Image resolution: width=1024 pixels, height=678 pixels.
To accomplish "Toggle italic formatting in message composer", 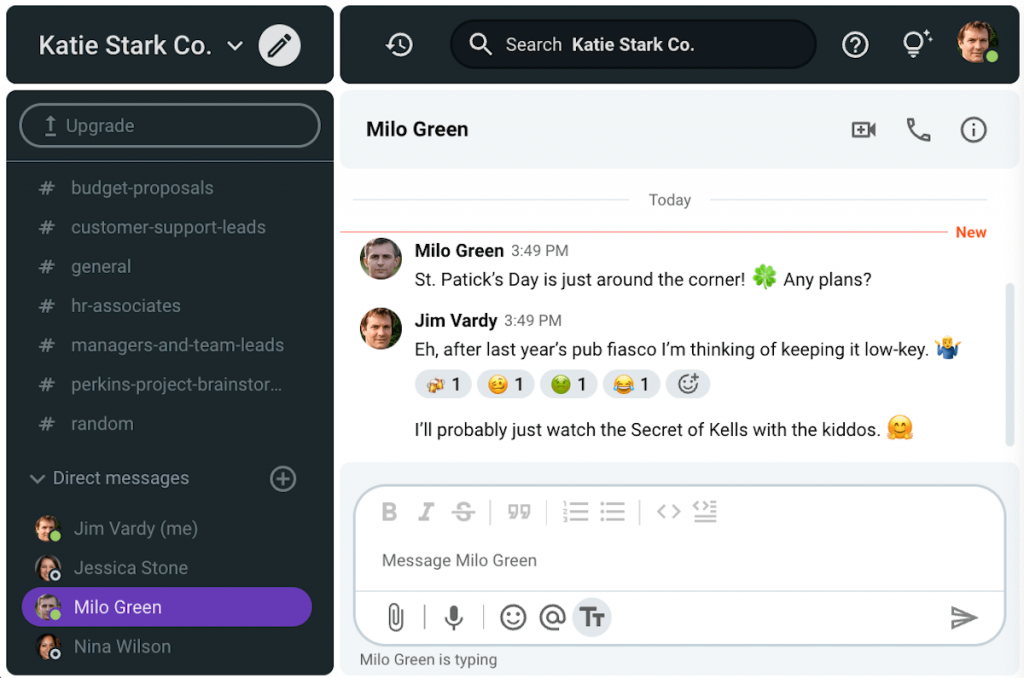I will [x=426, y=512].
